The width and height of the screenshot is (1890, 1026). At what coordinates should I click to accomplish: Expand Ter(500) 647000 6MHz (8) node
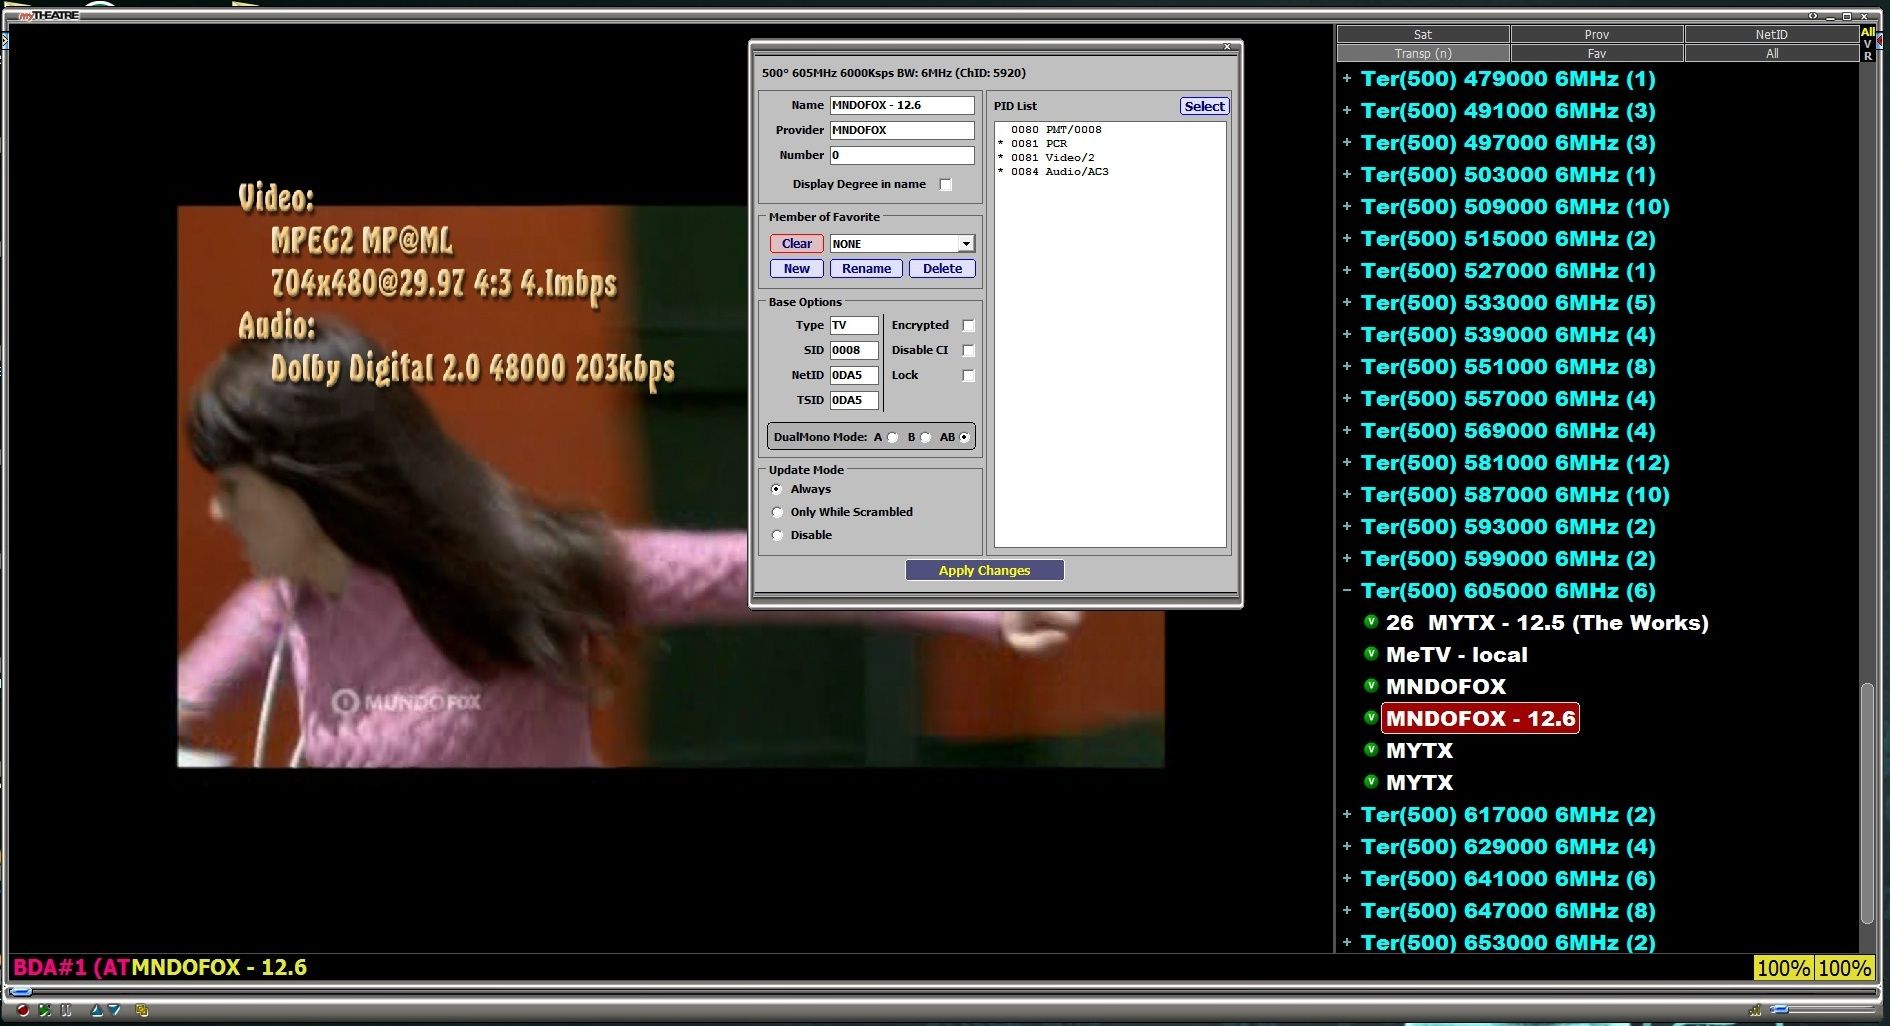tap(1347, 910)
